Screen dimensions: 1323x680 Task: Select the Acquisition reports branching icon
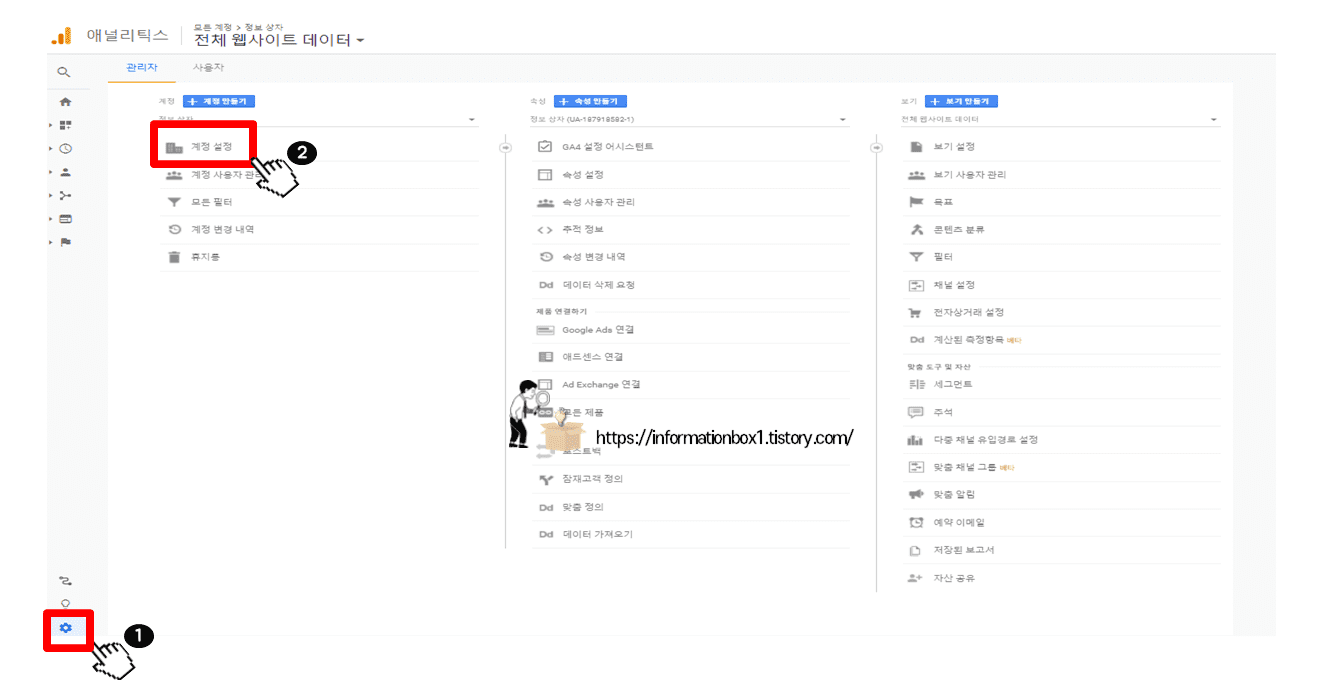(66, 195)
